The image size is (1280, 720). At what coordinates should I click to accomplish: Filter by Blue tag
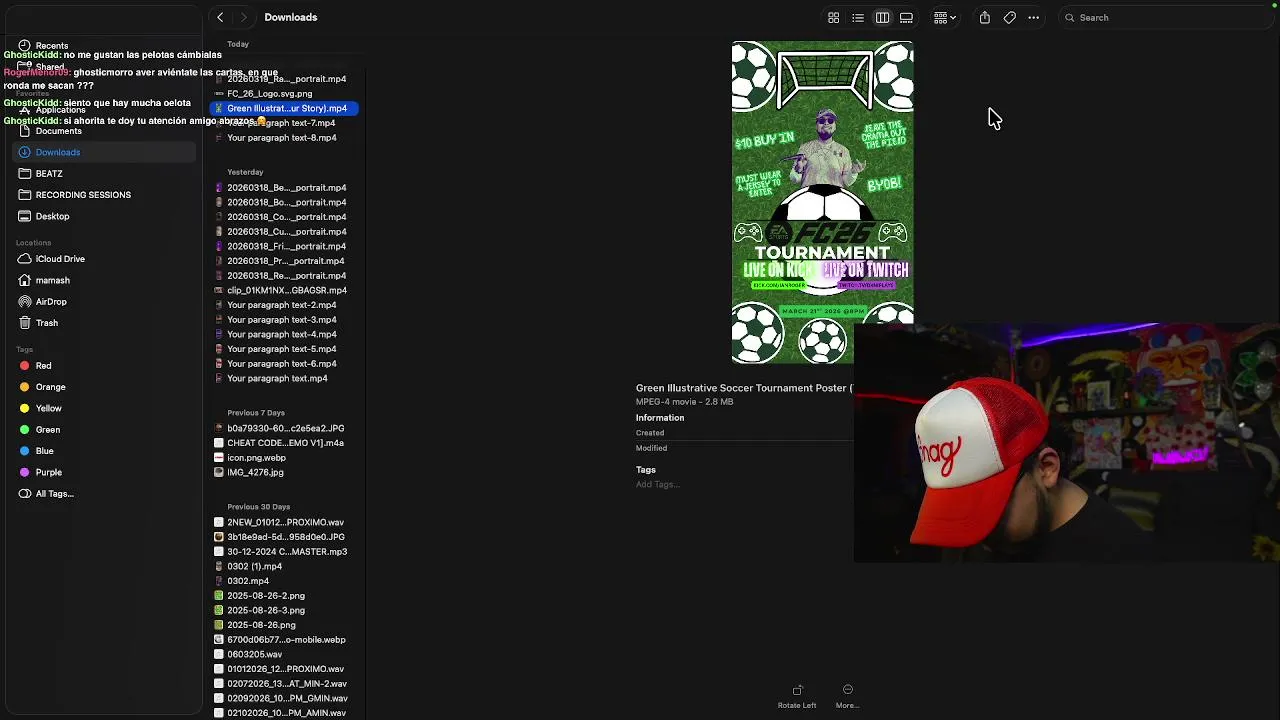pyautogui.click(x=44, y=451)
